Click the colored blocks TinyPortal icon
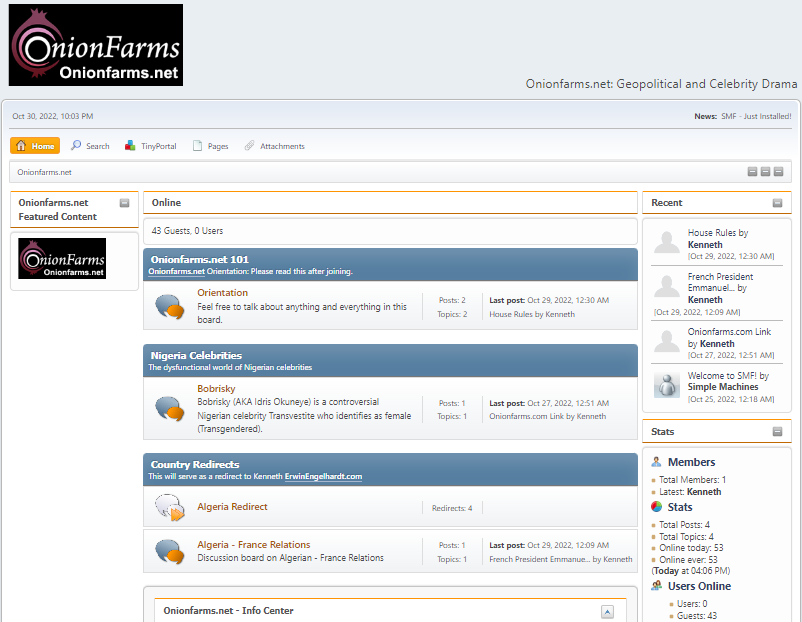 [x=130, y=146]
